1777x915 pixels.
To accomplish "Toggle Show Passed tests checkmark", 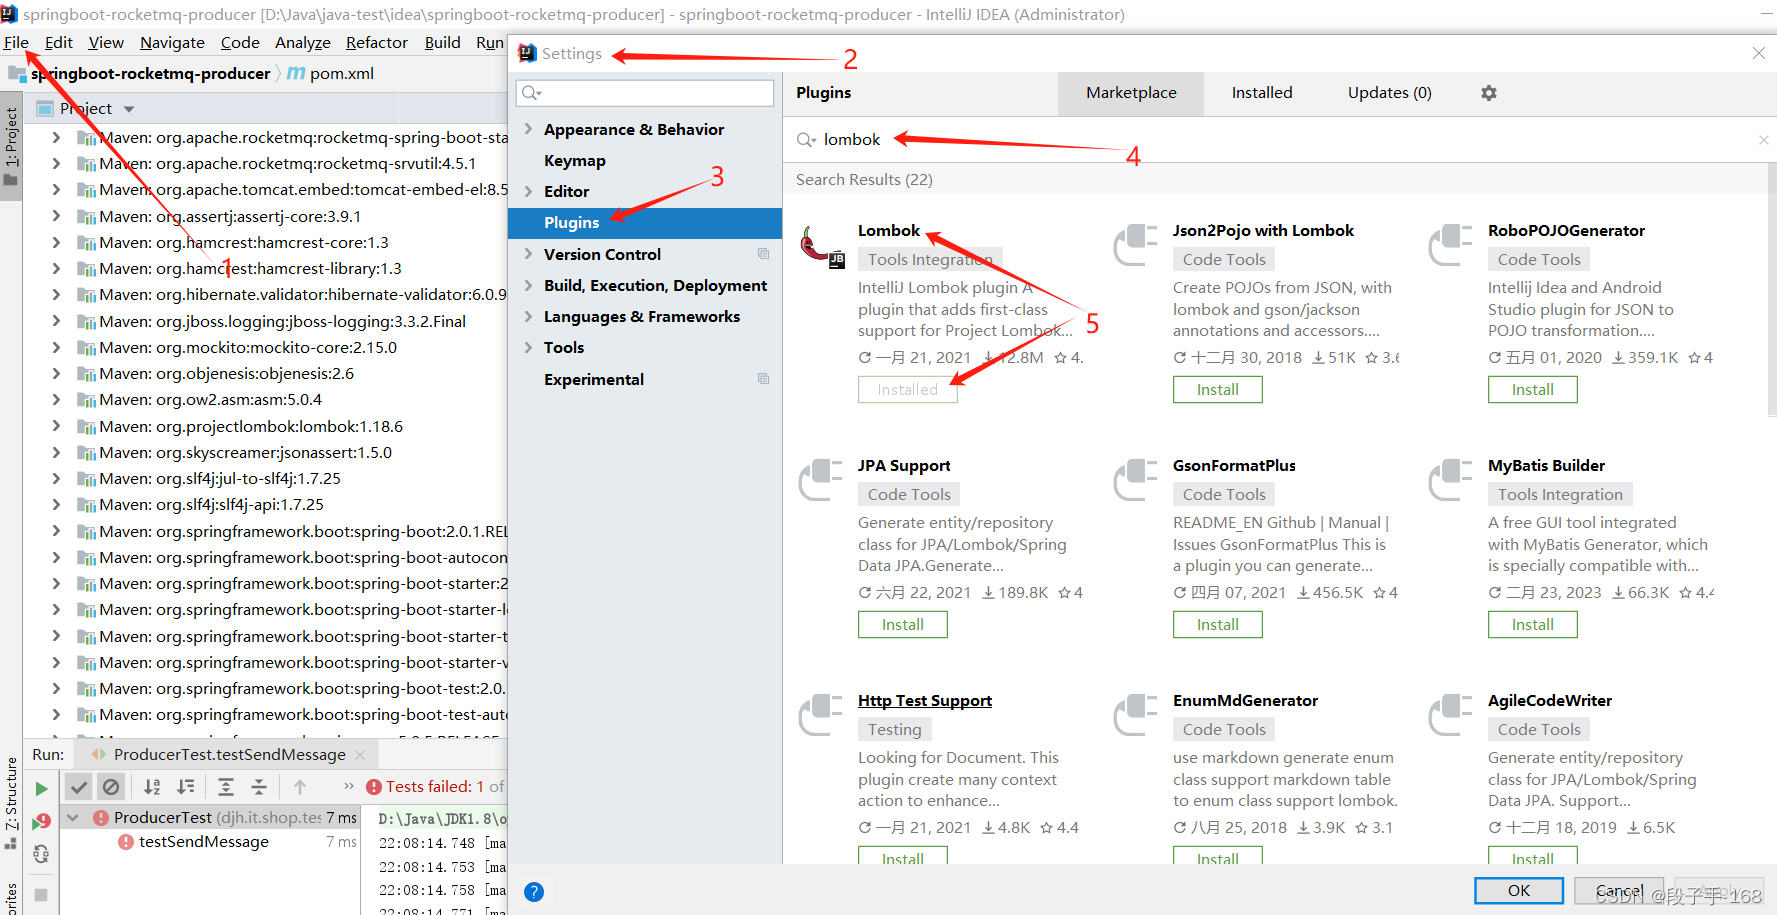I will 80,787.
